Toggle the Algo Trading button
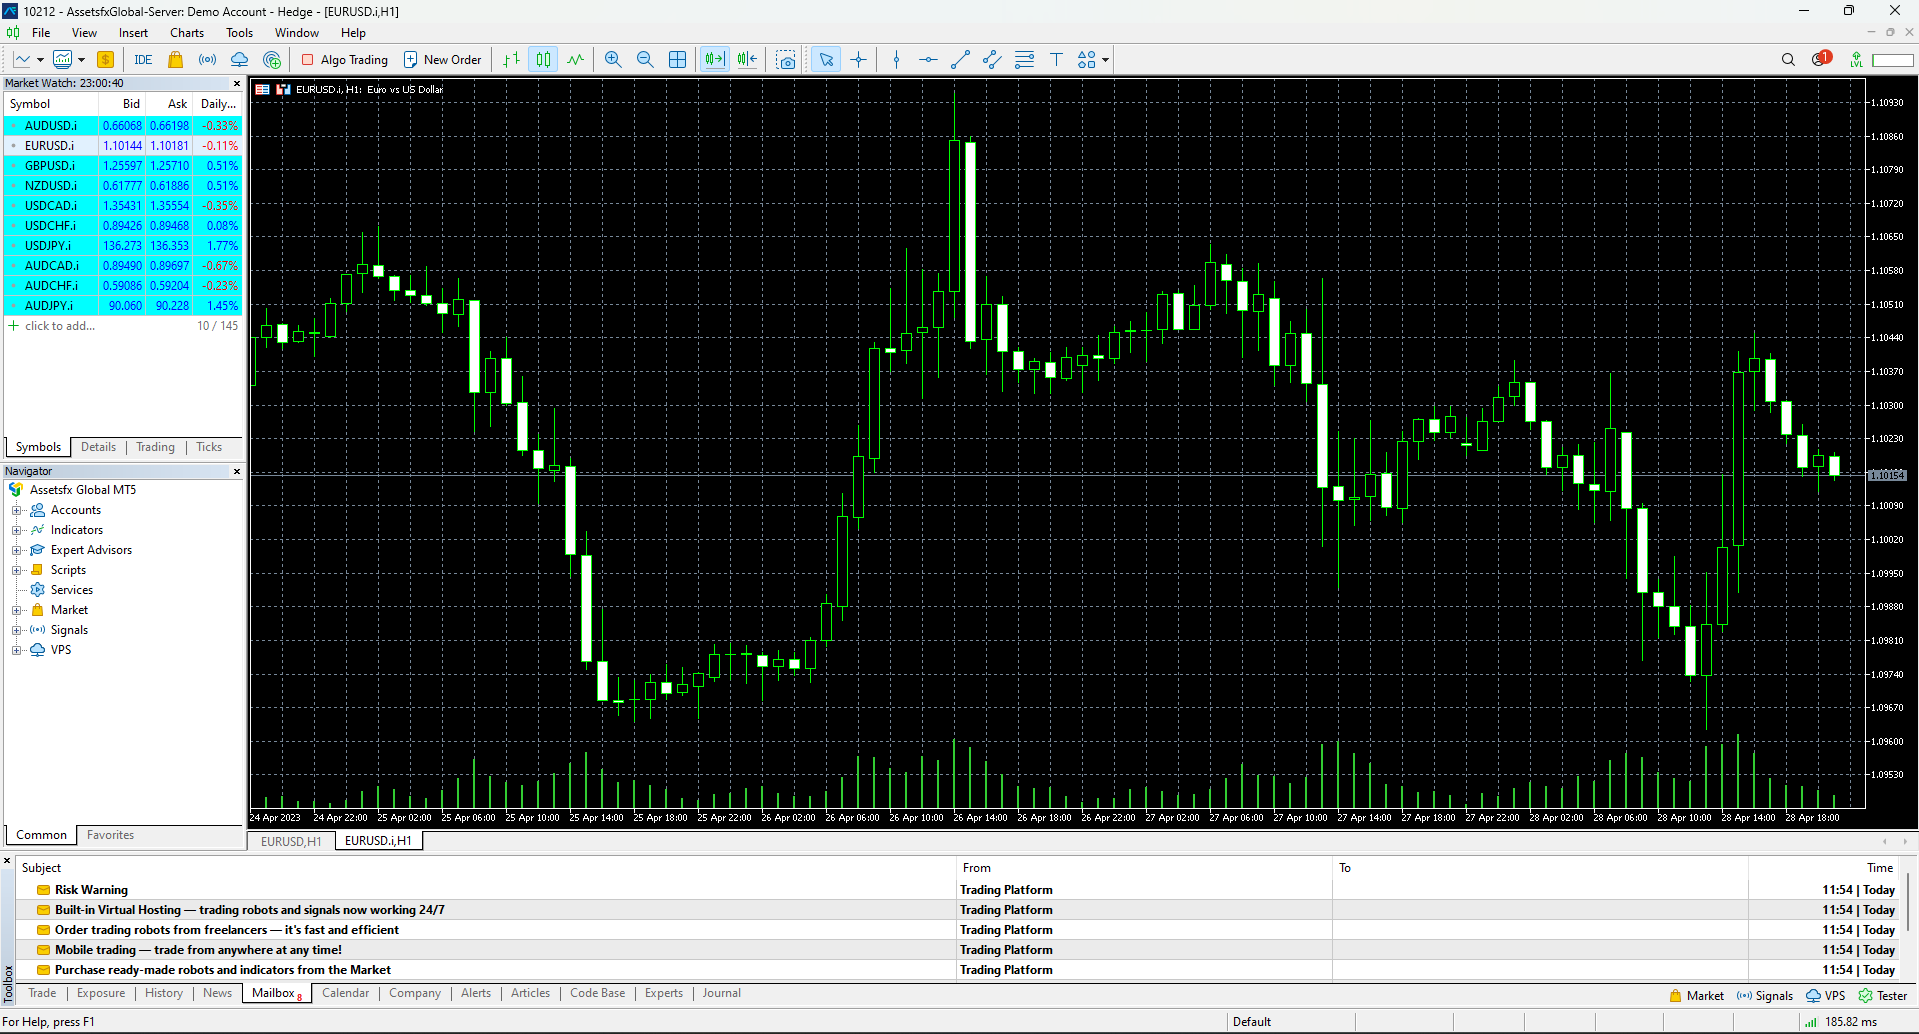Screen dimensions: 1919x1034 [344, 60]
